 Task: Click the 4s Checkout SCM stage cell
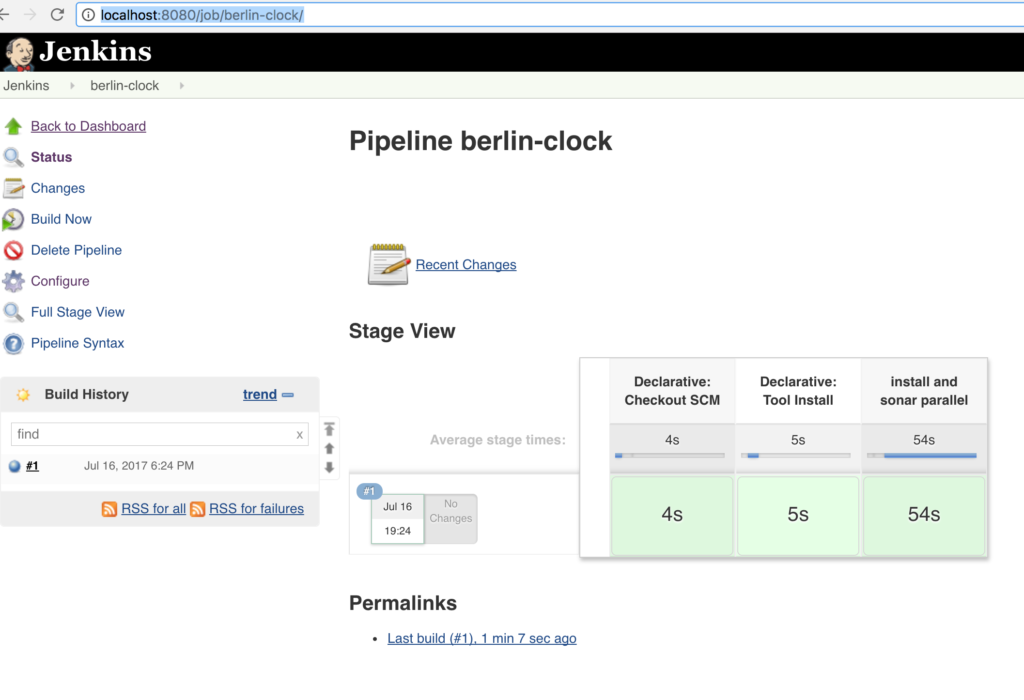(x=672, y=515)
